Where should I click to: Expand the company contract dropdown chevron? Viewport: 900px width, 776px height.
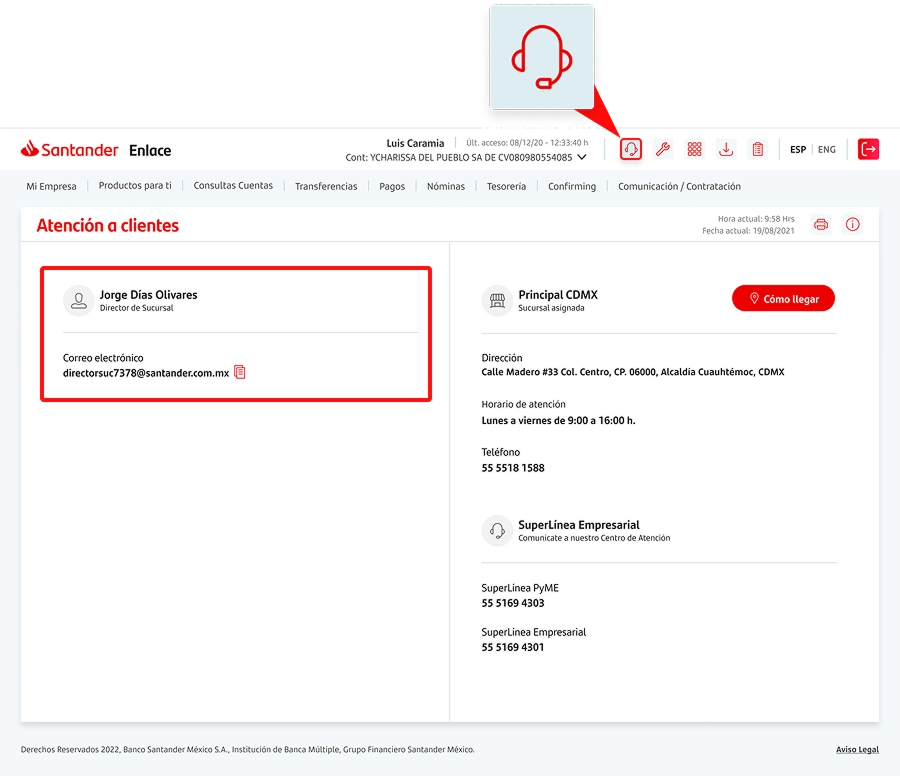[582, 157]
